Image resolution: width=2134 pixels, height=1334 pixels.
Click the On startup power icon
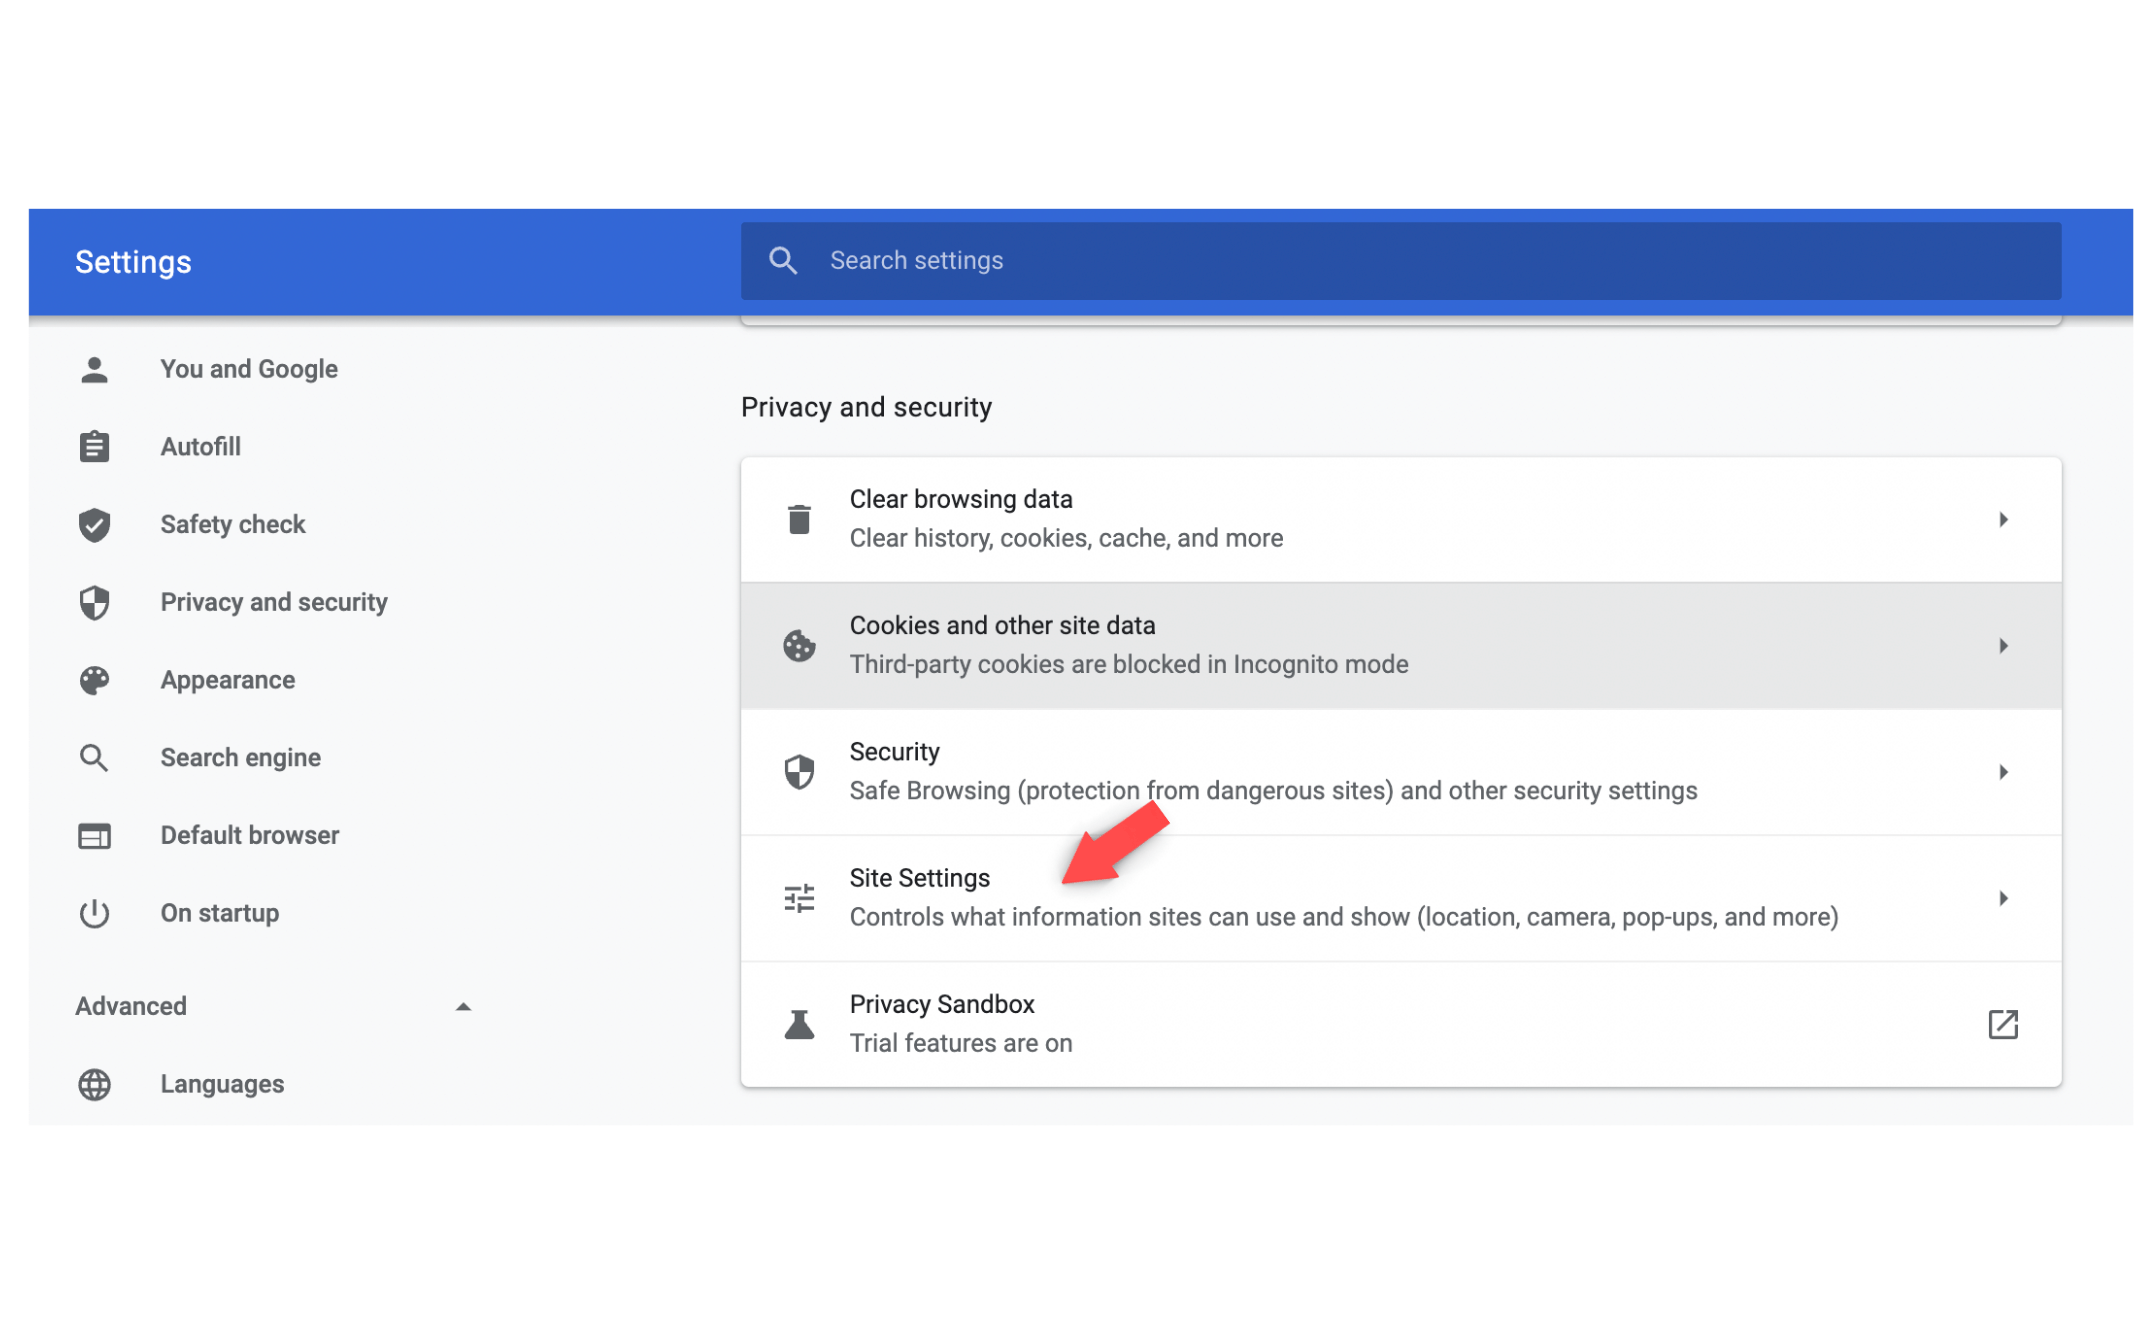(94, 913)
